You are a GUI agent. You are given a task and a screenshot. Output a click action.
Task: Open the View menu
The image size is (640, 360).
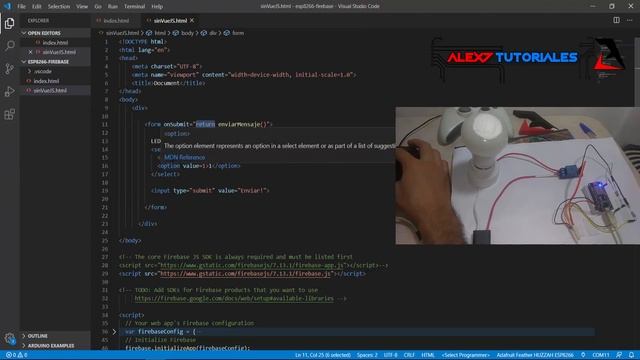82,7
